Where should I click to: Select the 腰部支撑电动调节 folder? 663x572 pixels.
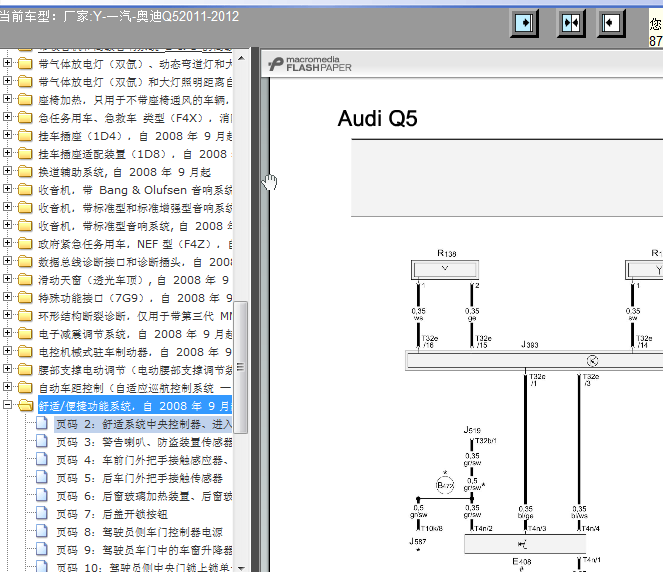click(135, 370)
